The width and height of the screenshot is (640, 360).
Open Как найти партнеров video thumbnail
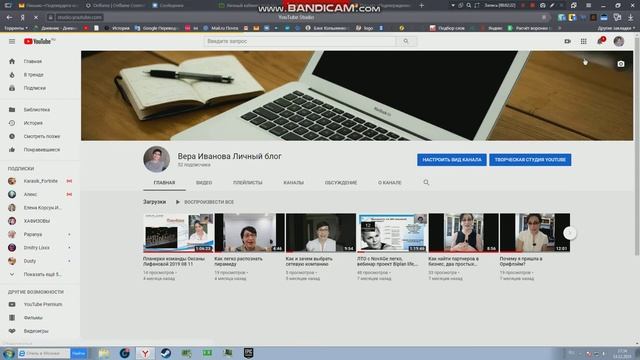pyautogui.click(x=463, y=233)
